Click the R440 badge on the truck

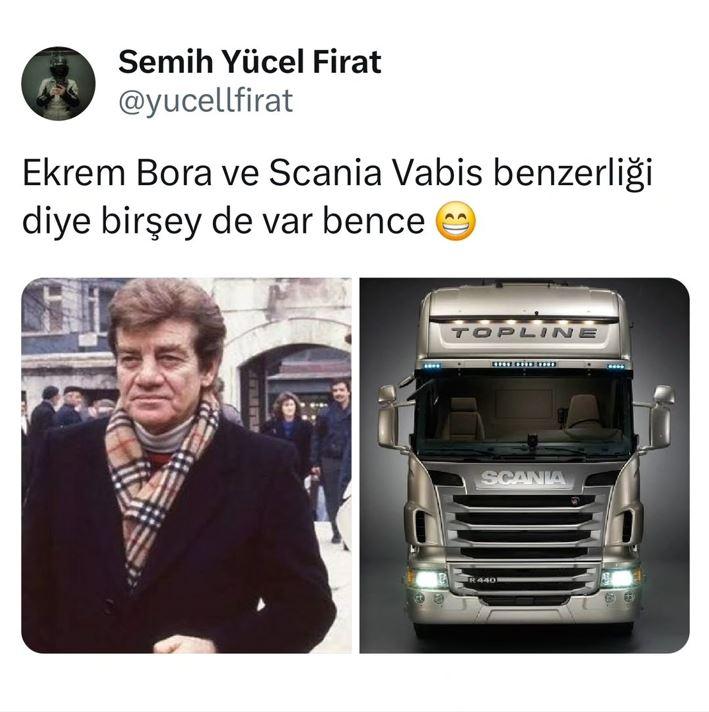pos(482,580)
